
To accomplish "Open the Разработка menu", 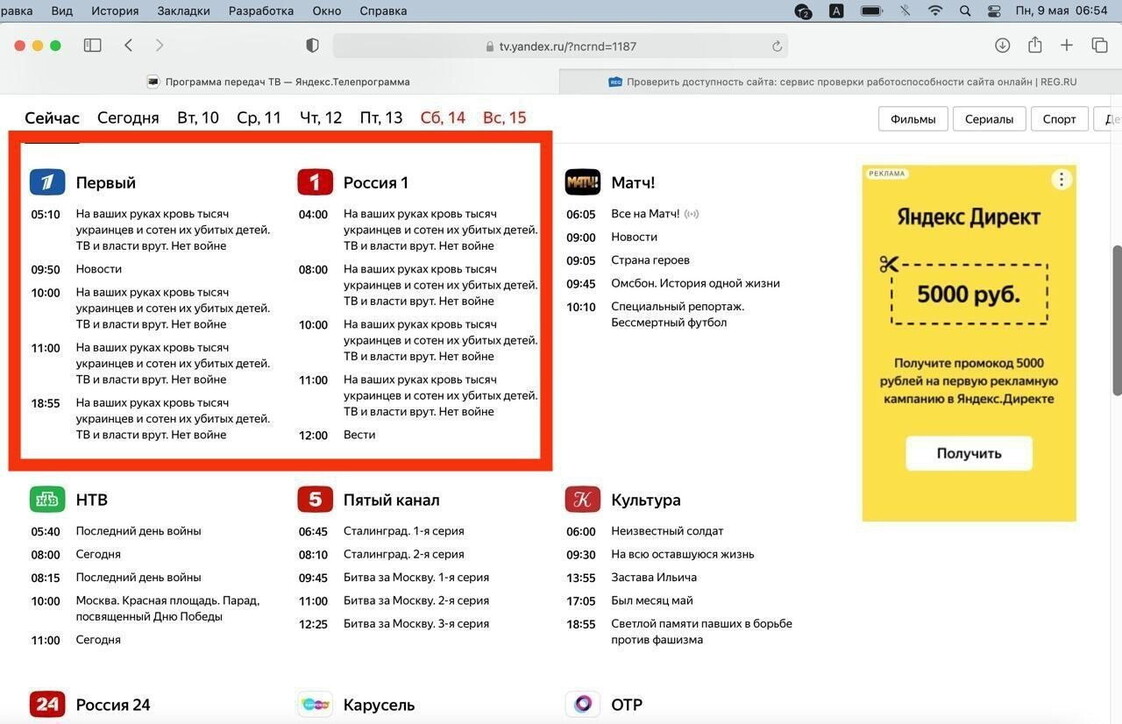I will (x=261, y=11).
